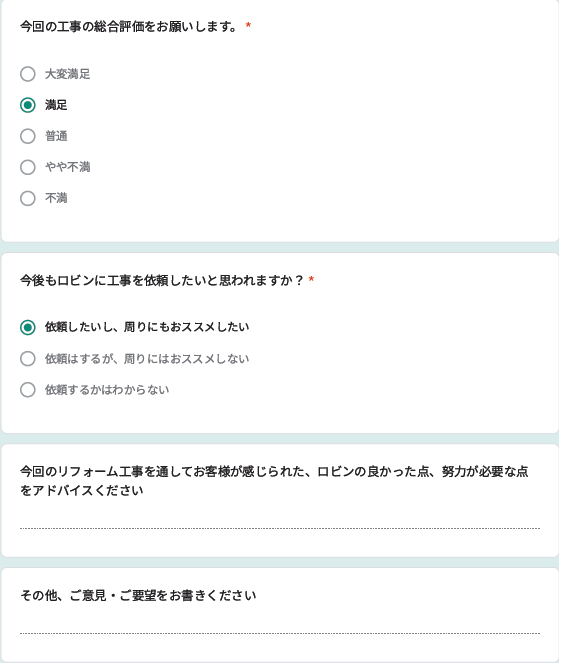Select the やや不満 radio button
Viewport: 563px width, 663px height.
coord(28,167)
